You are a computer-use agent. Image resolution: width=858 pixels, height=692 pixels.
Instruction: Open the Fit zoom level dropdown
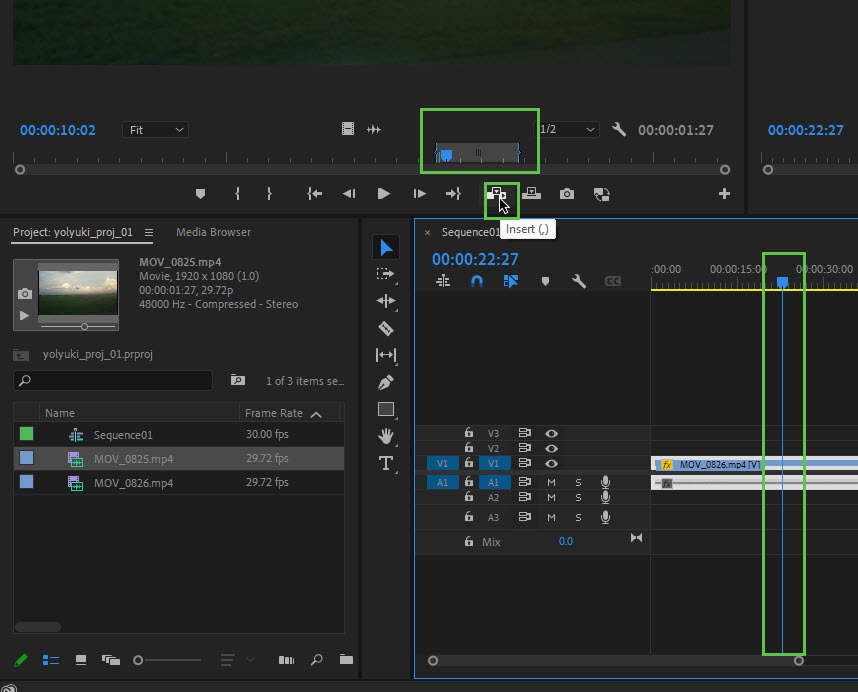click(x=156, y=130)
